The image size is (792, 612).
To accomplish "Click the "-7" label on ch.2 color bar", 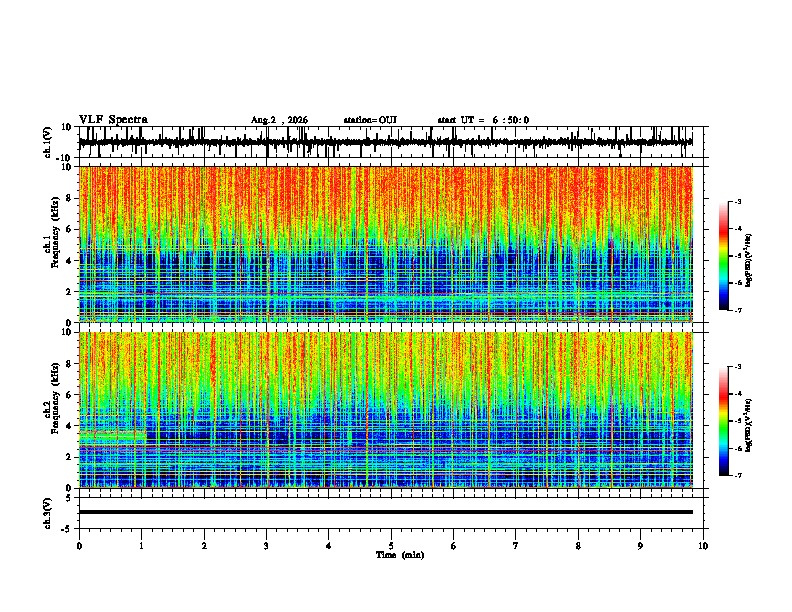I will click(x=738, y=475).
